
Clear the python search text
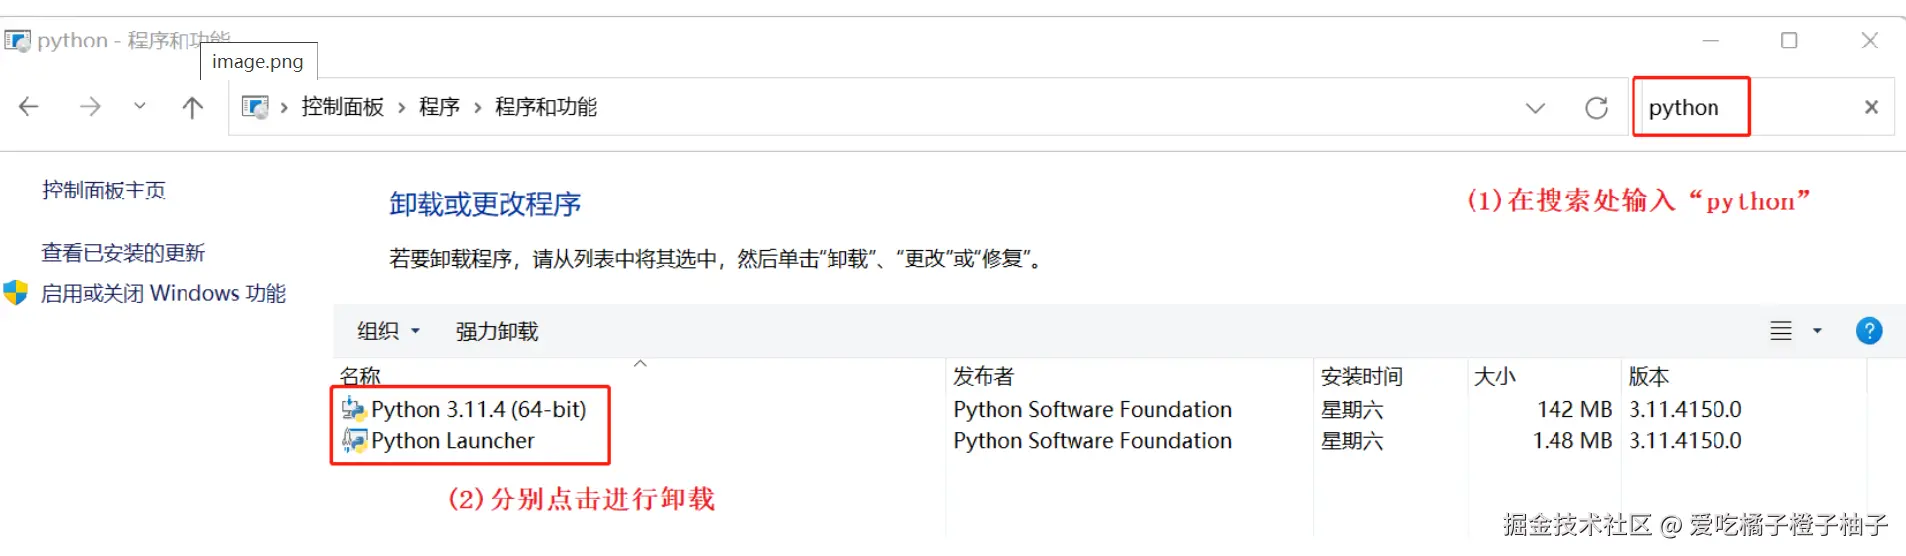point(1871,107)
